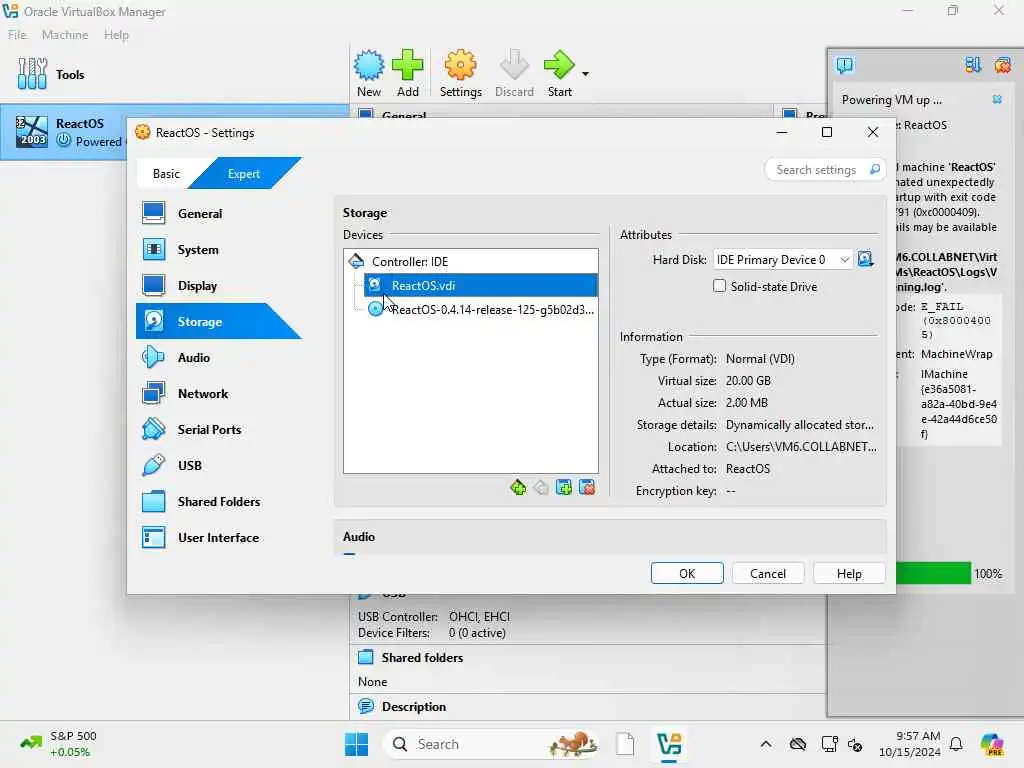Click the Add machine toolbar icon
This screenshot has height=768, width=1024.
(408, 65)
